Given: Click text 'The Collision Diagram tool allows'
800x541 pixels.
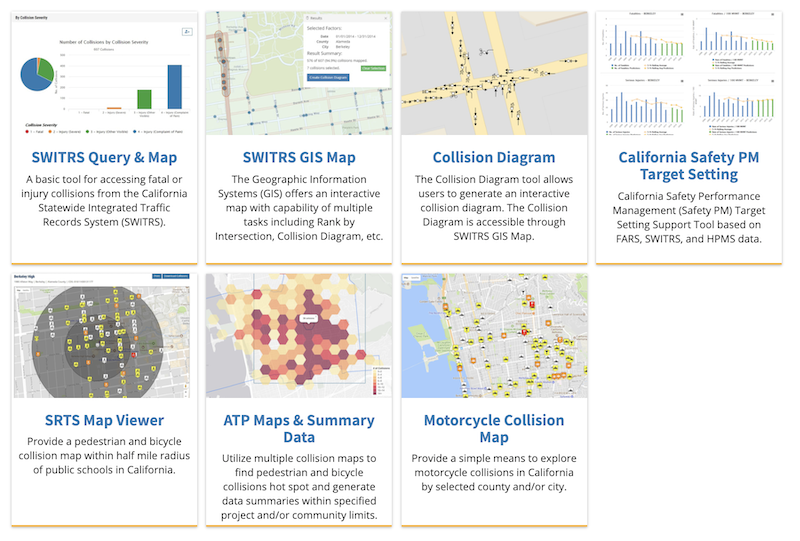Looking at the screenshot, I should 494,180.
